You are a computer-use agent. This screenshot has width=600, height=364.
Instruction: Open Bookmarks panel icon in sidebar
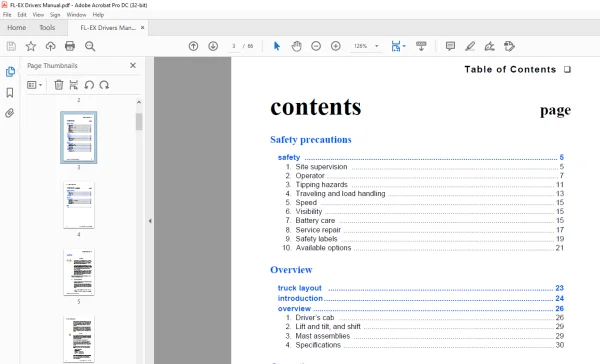[x=10, y=93]
